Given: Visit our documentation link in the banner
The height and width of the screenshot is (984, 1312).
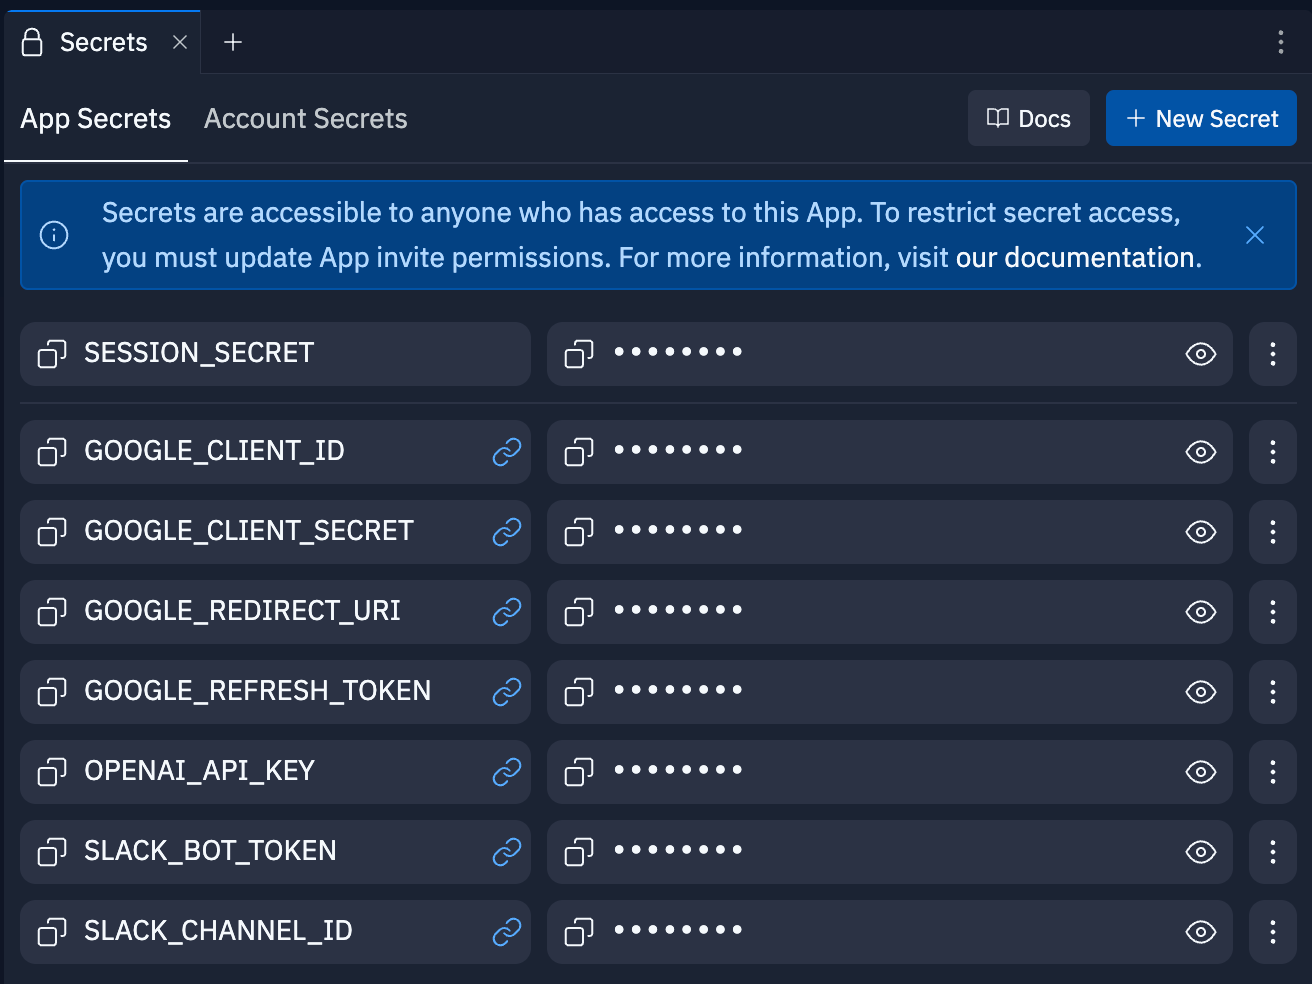Looking at the screenshot, I should (1075, 257).
